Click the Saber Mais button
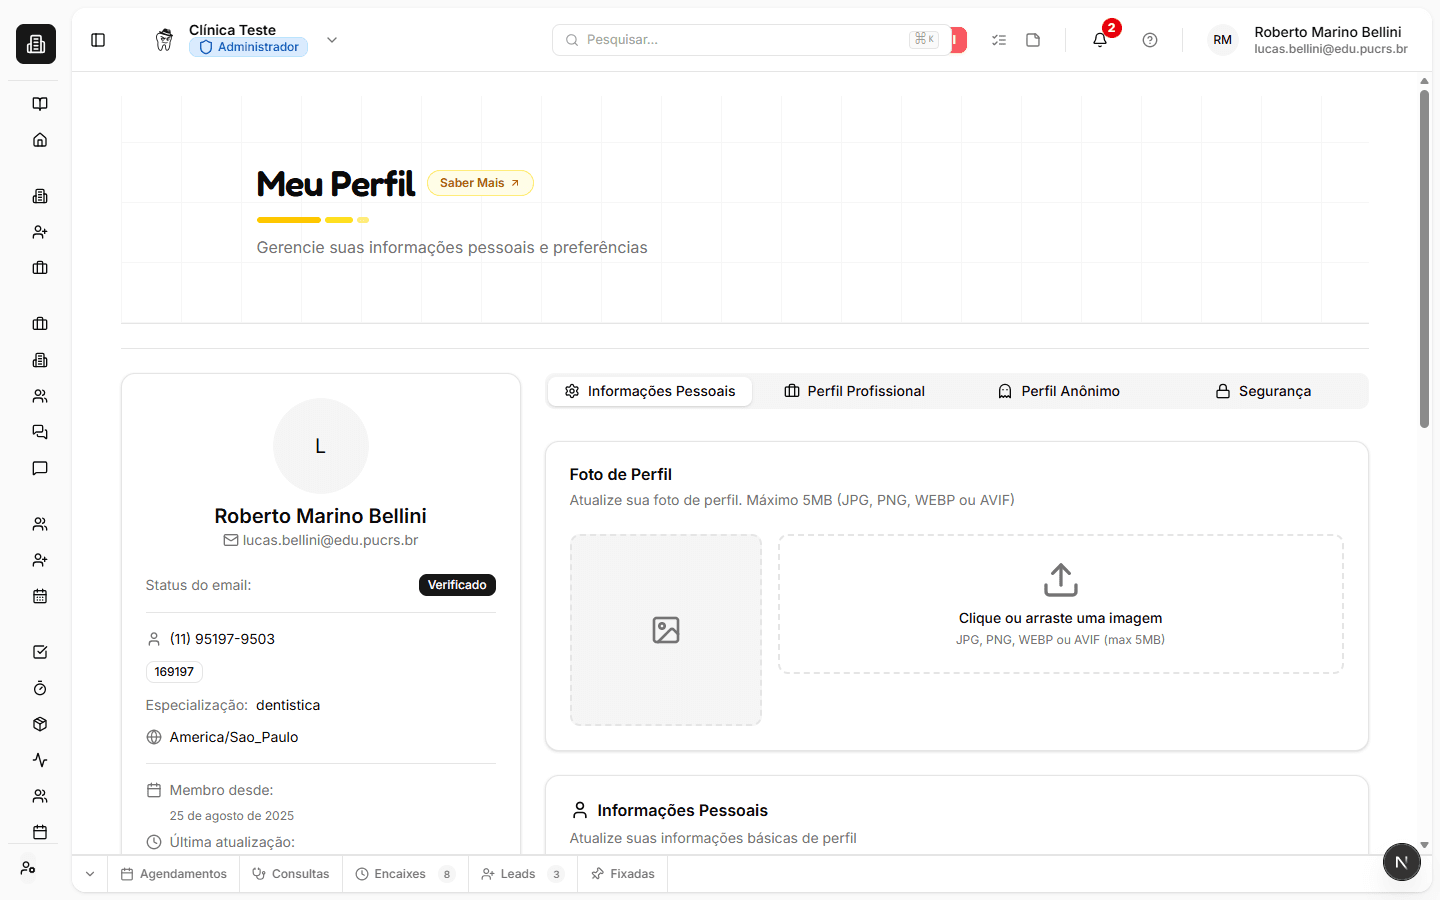 [x=480, y=183]
